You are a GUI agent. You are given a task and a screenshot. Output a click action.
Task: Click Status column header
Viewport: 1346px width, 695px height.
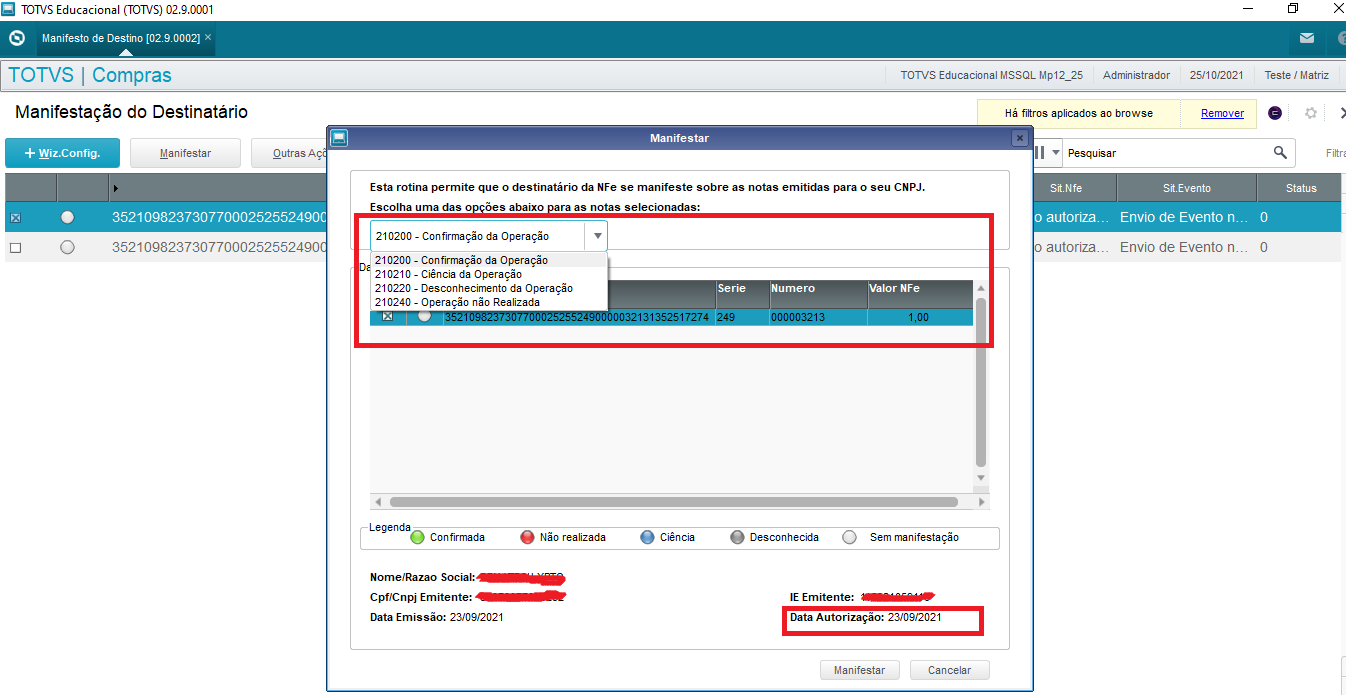coord(1301,188)
